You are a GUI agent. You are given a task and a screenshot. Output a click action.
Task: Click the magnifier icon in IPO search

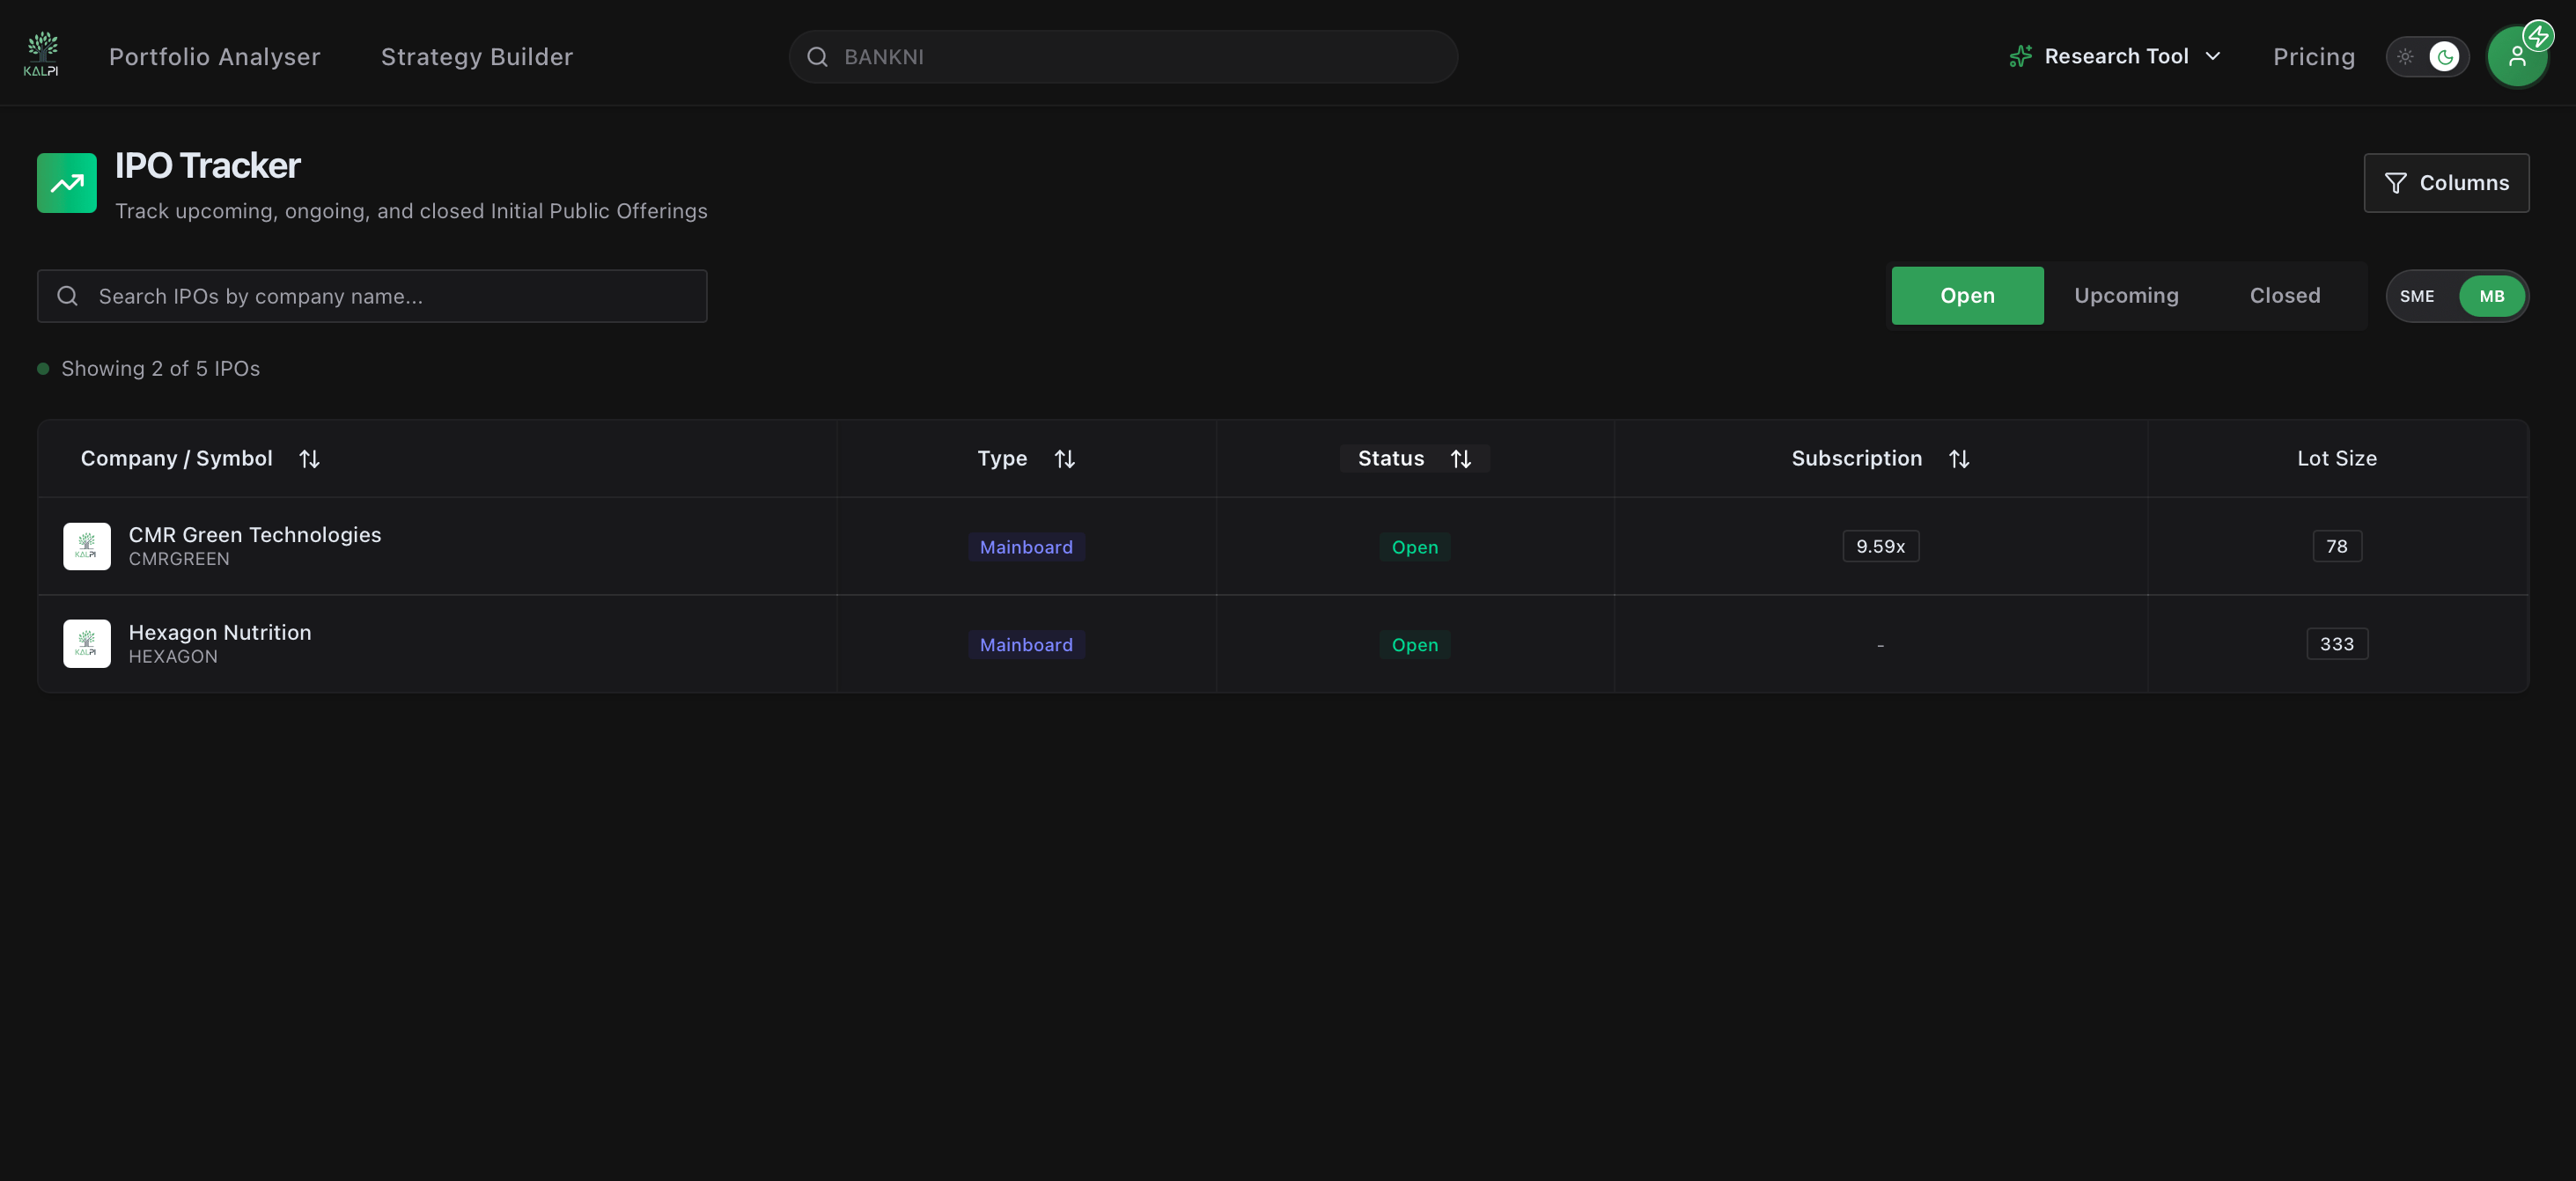[67, 296]
